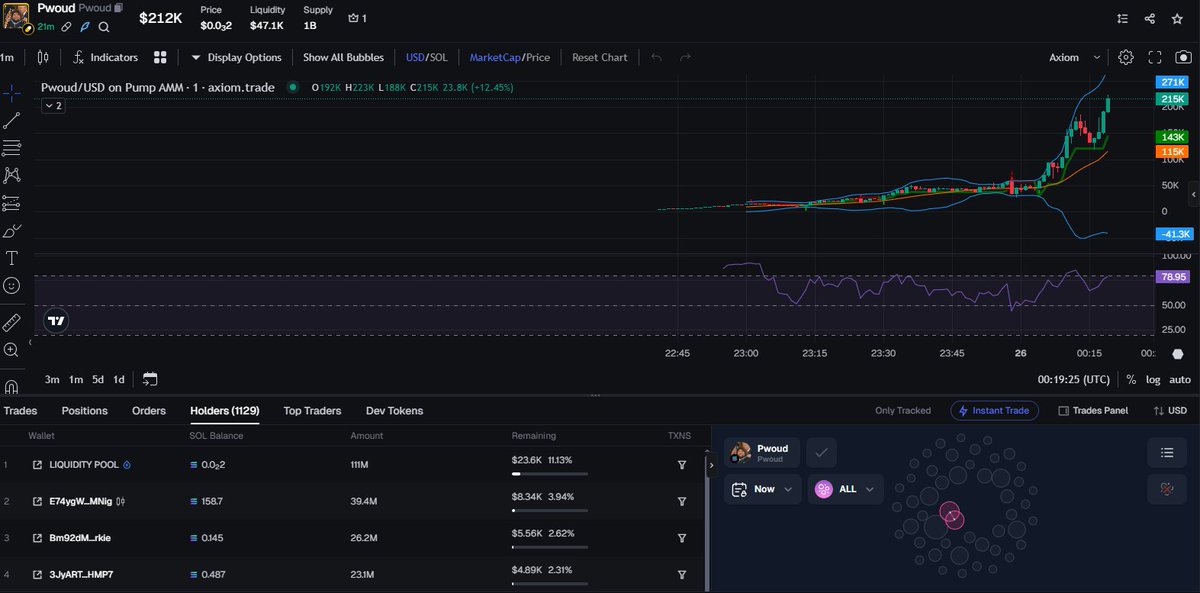Image resolution: width=1200 pixels, height=593 pixels.
Task: Copy the Pwoud token address
Action: click(x=119, y=8)
